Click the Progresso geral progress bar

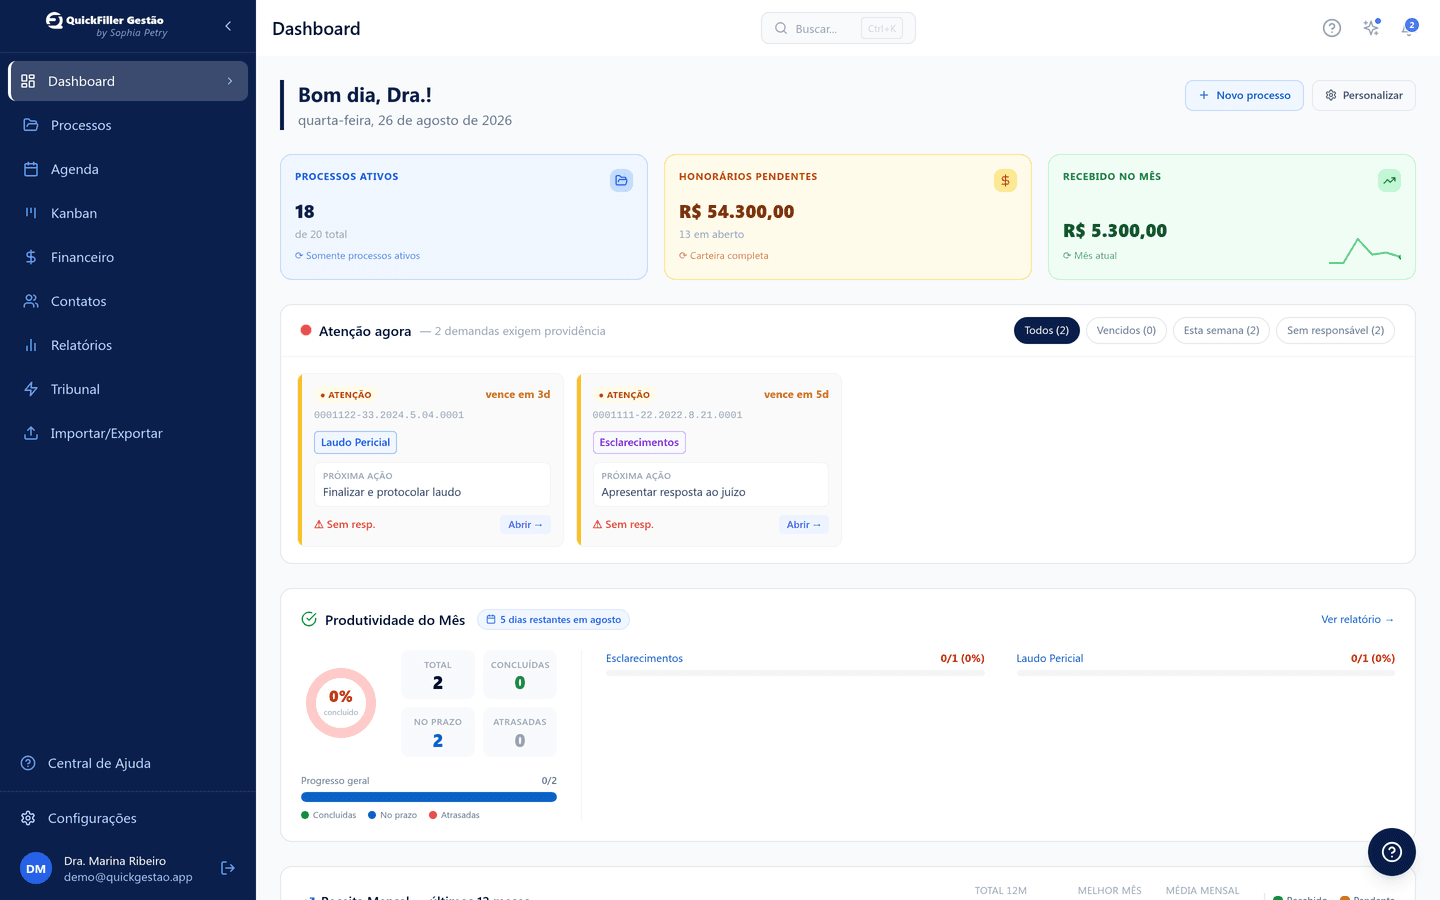coord(429,797)
